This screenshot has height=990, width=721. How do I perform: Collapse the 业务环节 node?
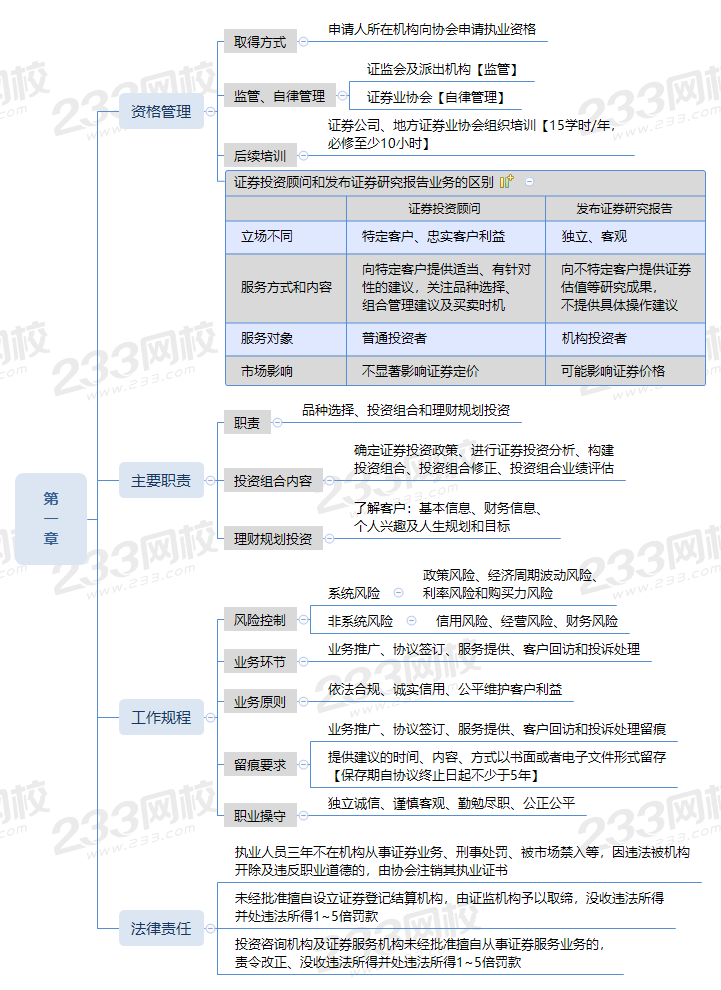tap(304, 662)
